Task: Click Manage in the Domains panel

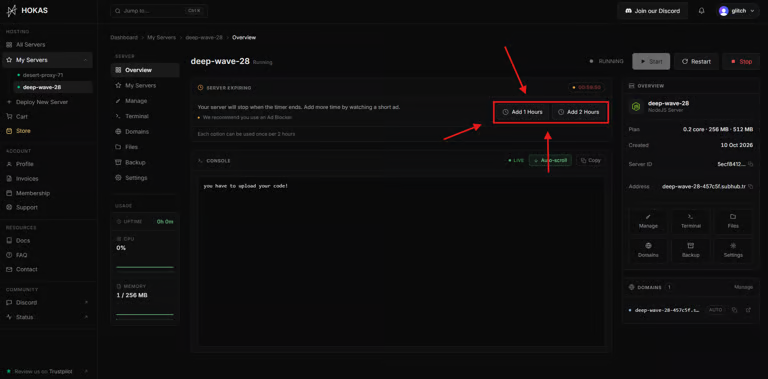Action: point(743,287)
